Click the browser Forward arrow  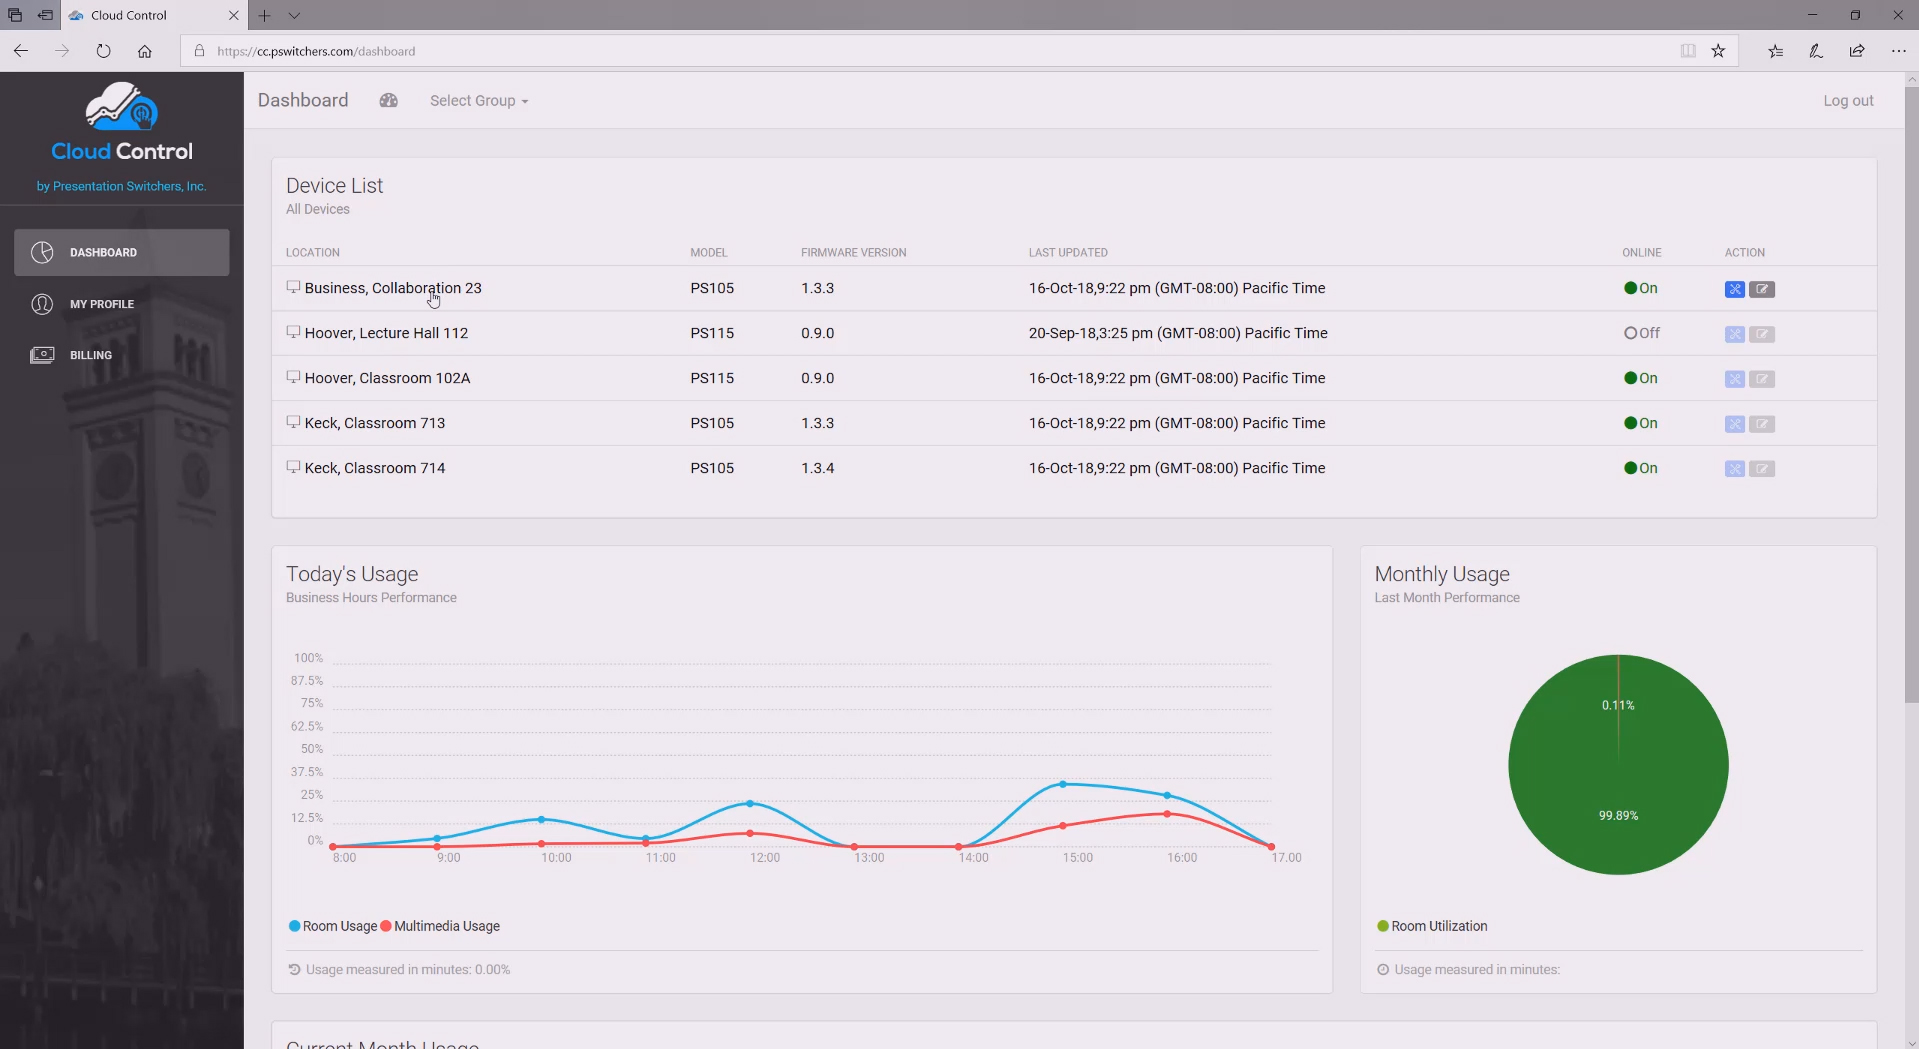tap(62, 51)
